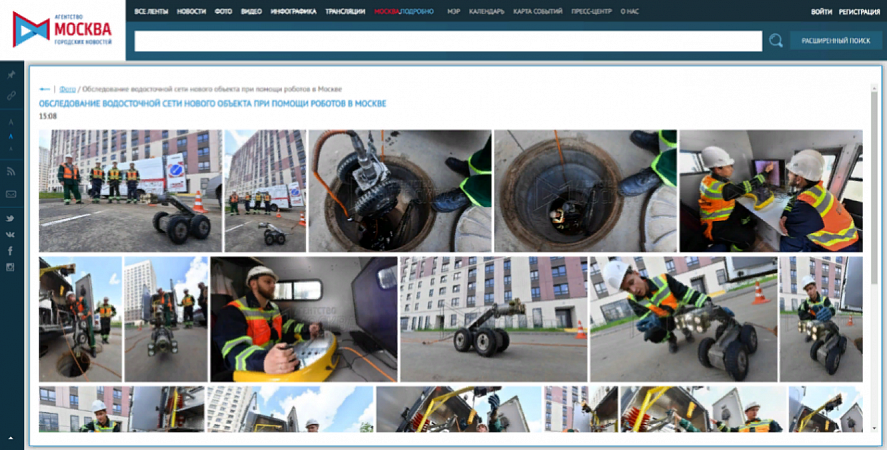Open the ВСЕ ЛЕНТЫ menu item
Viewport: 887px width, 450px height.
(151, 11)
